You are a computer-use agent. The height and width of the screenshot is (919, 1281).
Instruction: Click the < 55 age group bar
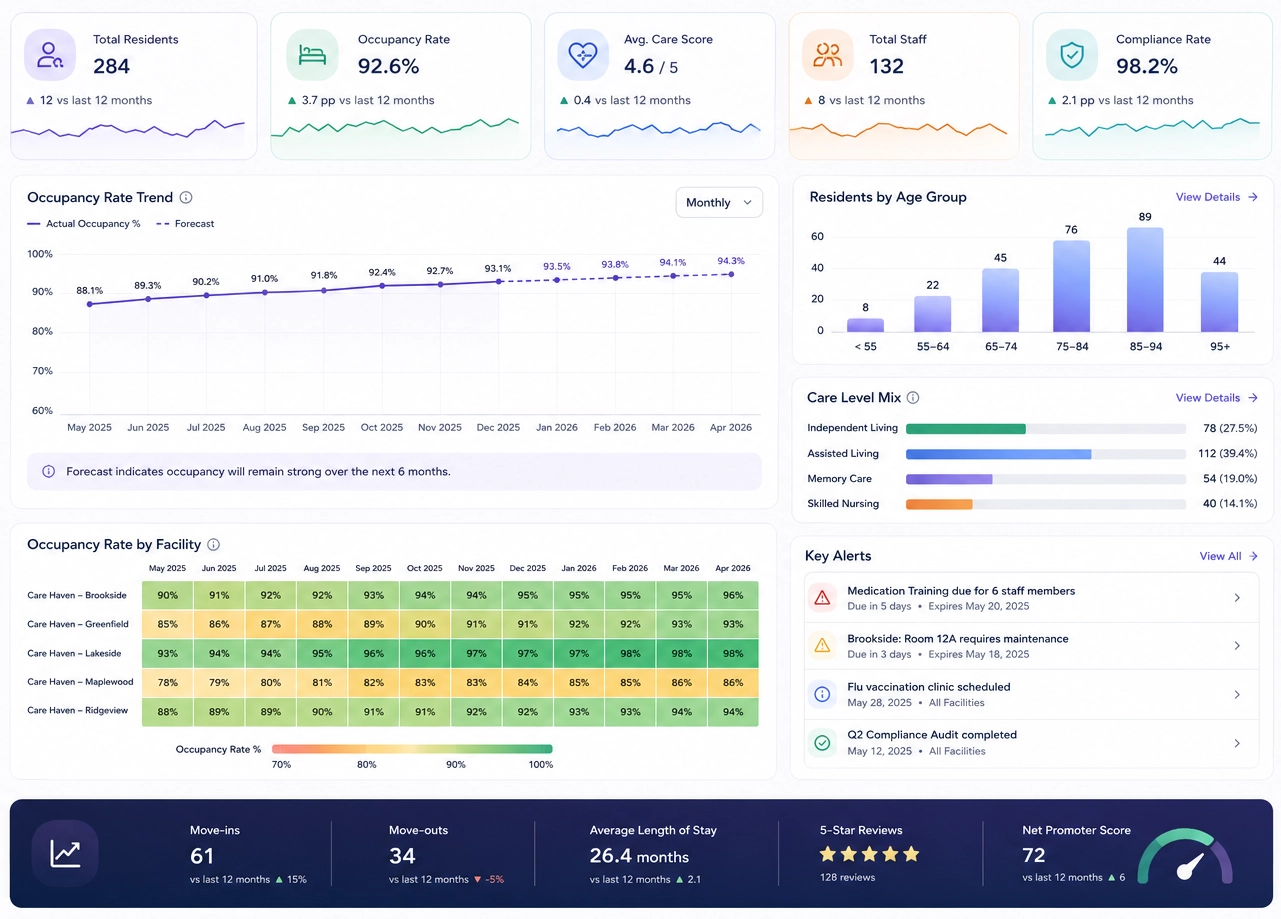point(865,325)
